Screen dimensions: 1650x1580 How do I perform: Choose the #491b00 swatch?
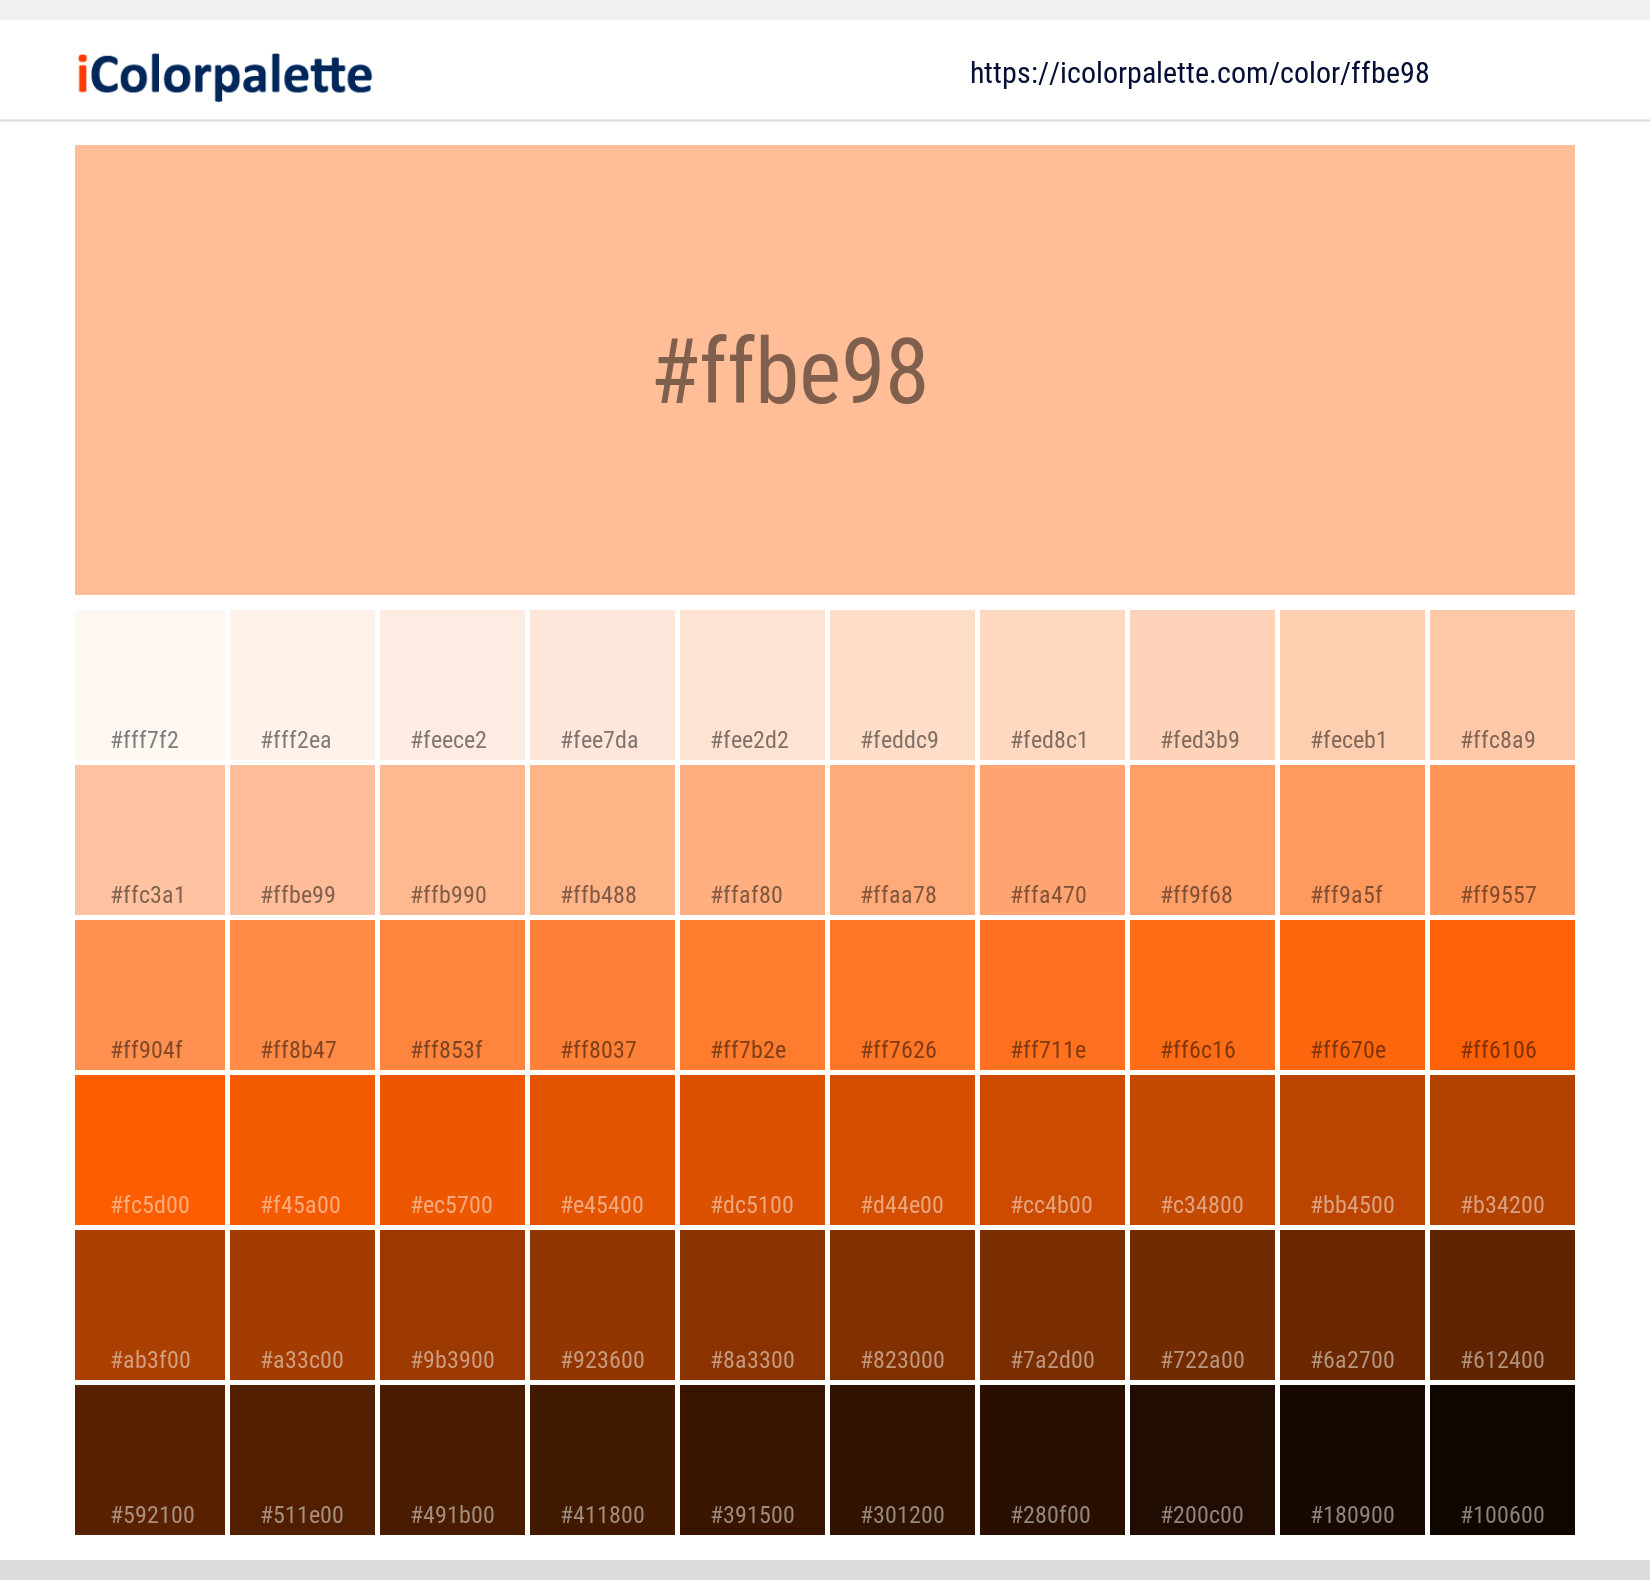(x=452, y=1460)
